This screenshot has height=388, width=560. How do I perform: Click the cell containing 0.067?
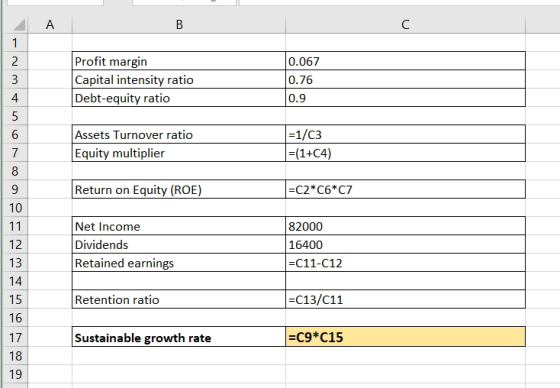[x=405, y=61]
